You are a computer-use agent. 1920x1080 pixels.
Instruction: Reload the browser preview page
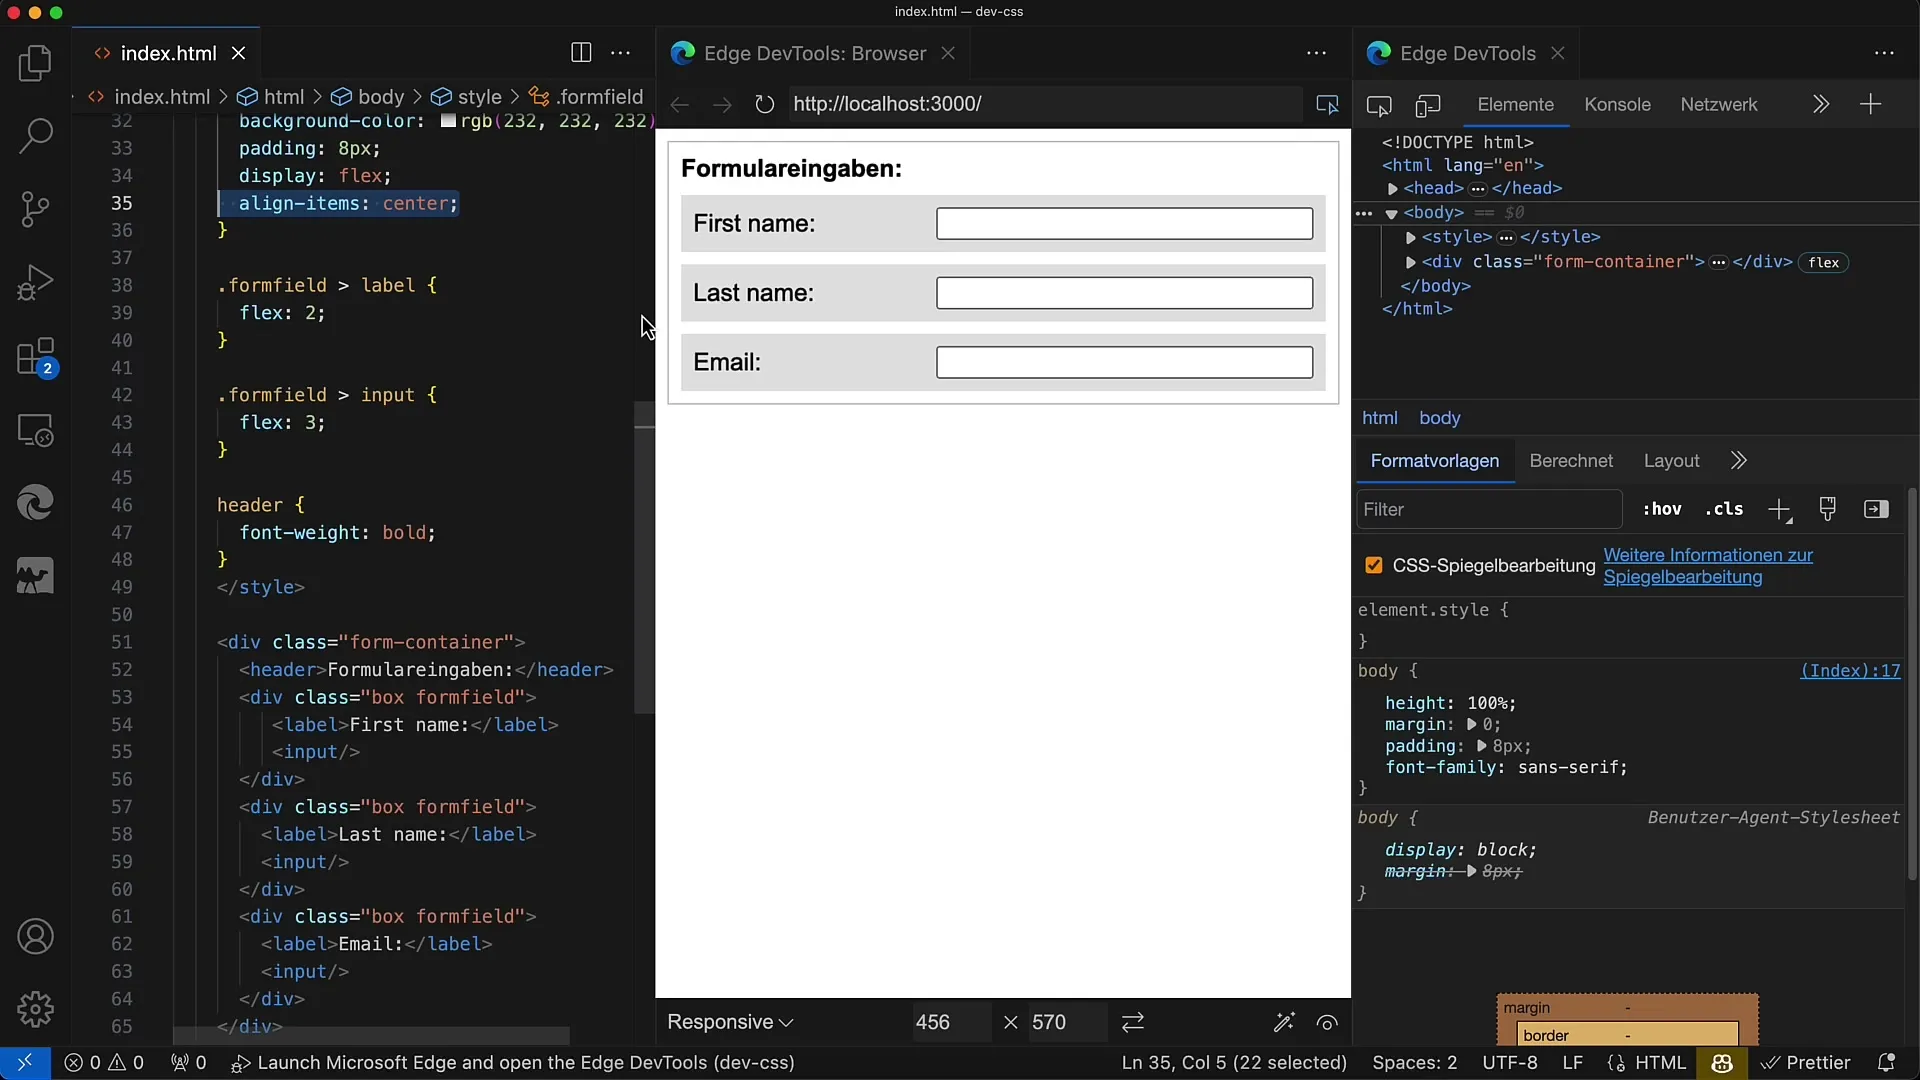(x=765, y=104)
